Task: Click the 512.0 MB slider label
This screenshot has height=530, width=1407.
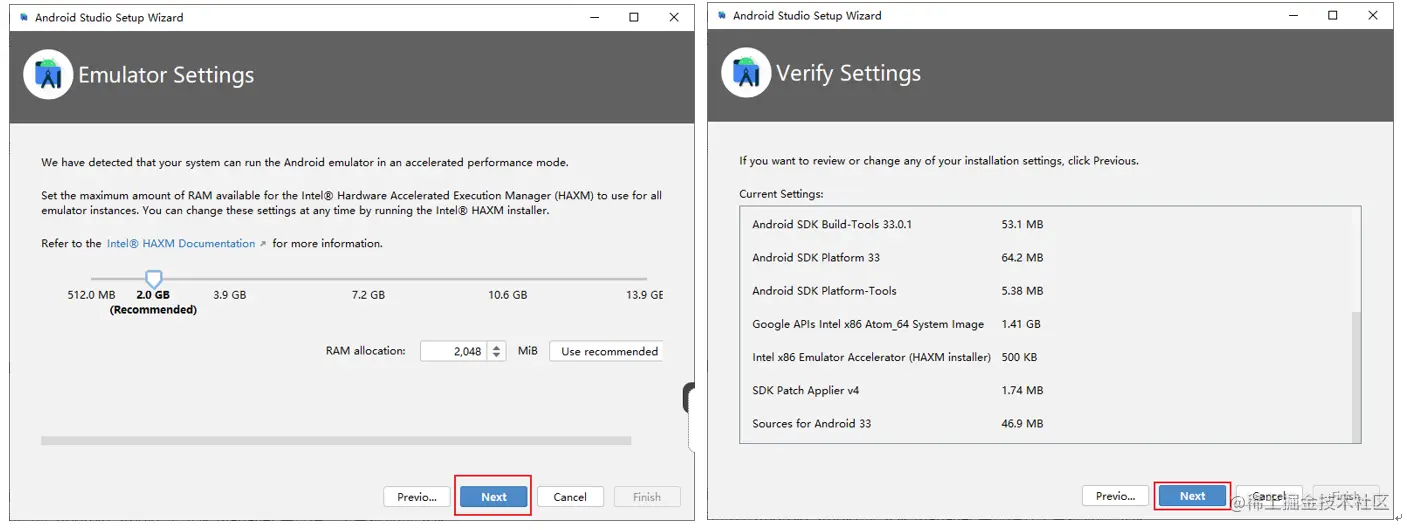Action: [91, 295]
